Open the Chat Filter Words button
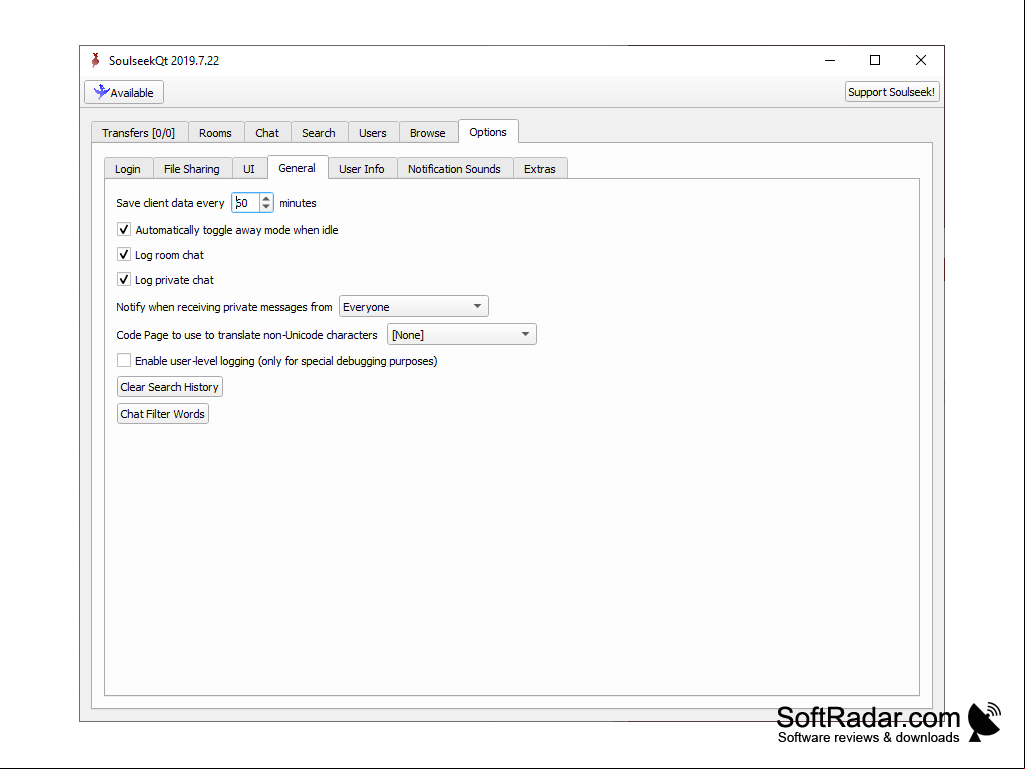 point(162,414)
